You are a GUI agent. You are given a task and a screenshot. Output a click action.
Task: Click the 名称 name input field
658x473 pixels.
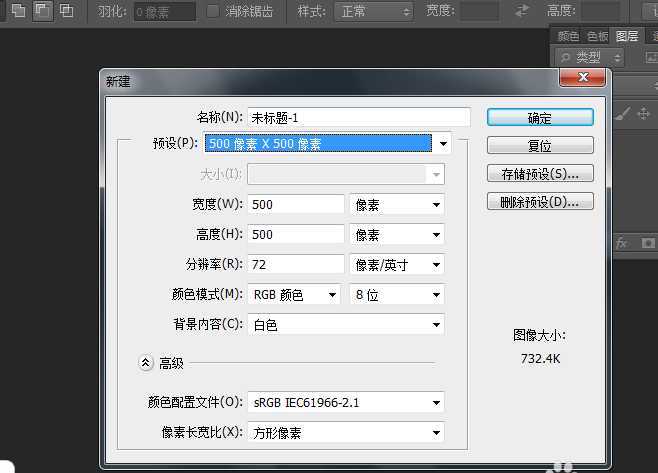tap(359, 117)
